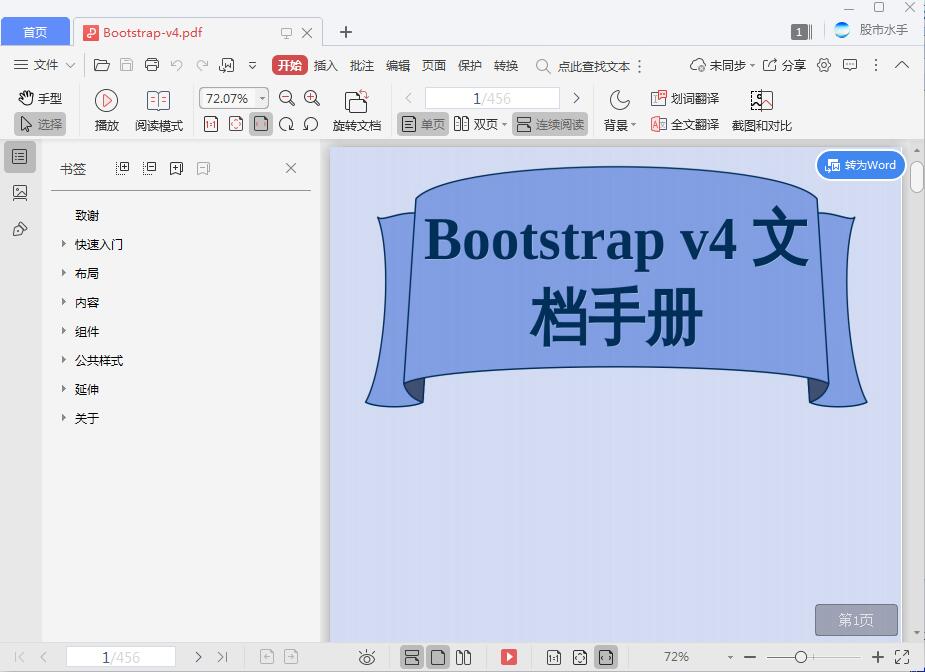This screenshot has height=672, width=925.
Task: Expand 组件 bookmark node
Action: pos(64,330)
